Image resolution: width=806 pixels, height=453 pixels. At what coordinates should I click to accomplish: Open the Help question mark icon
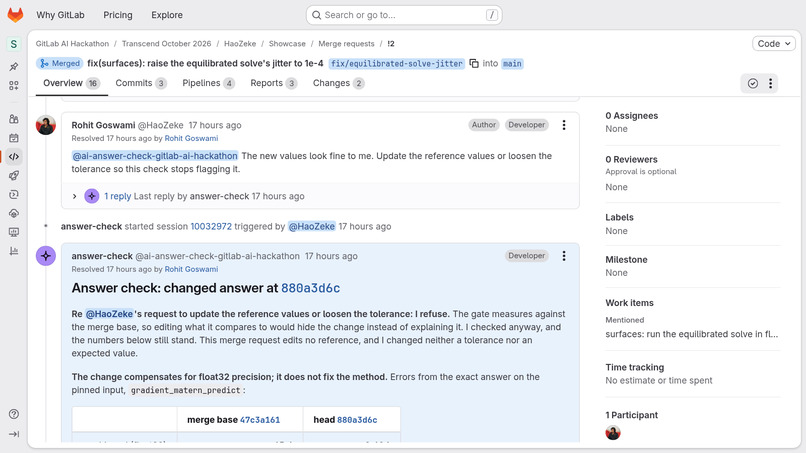(x=14, y=414)
